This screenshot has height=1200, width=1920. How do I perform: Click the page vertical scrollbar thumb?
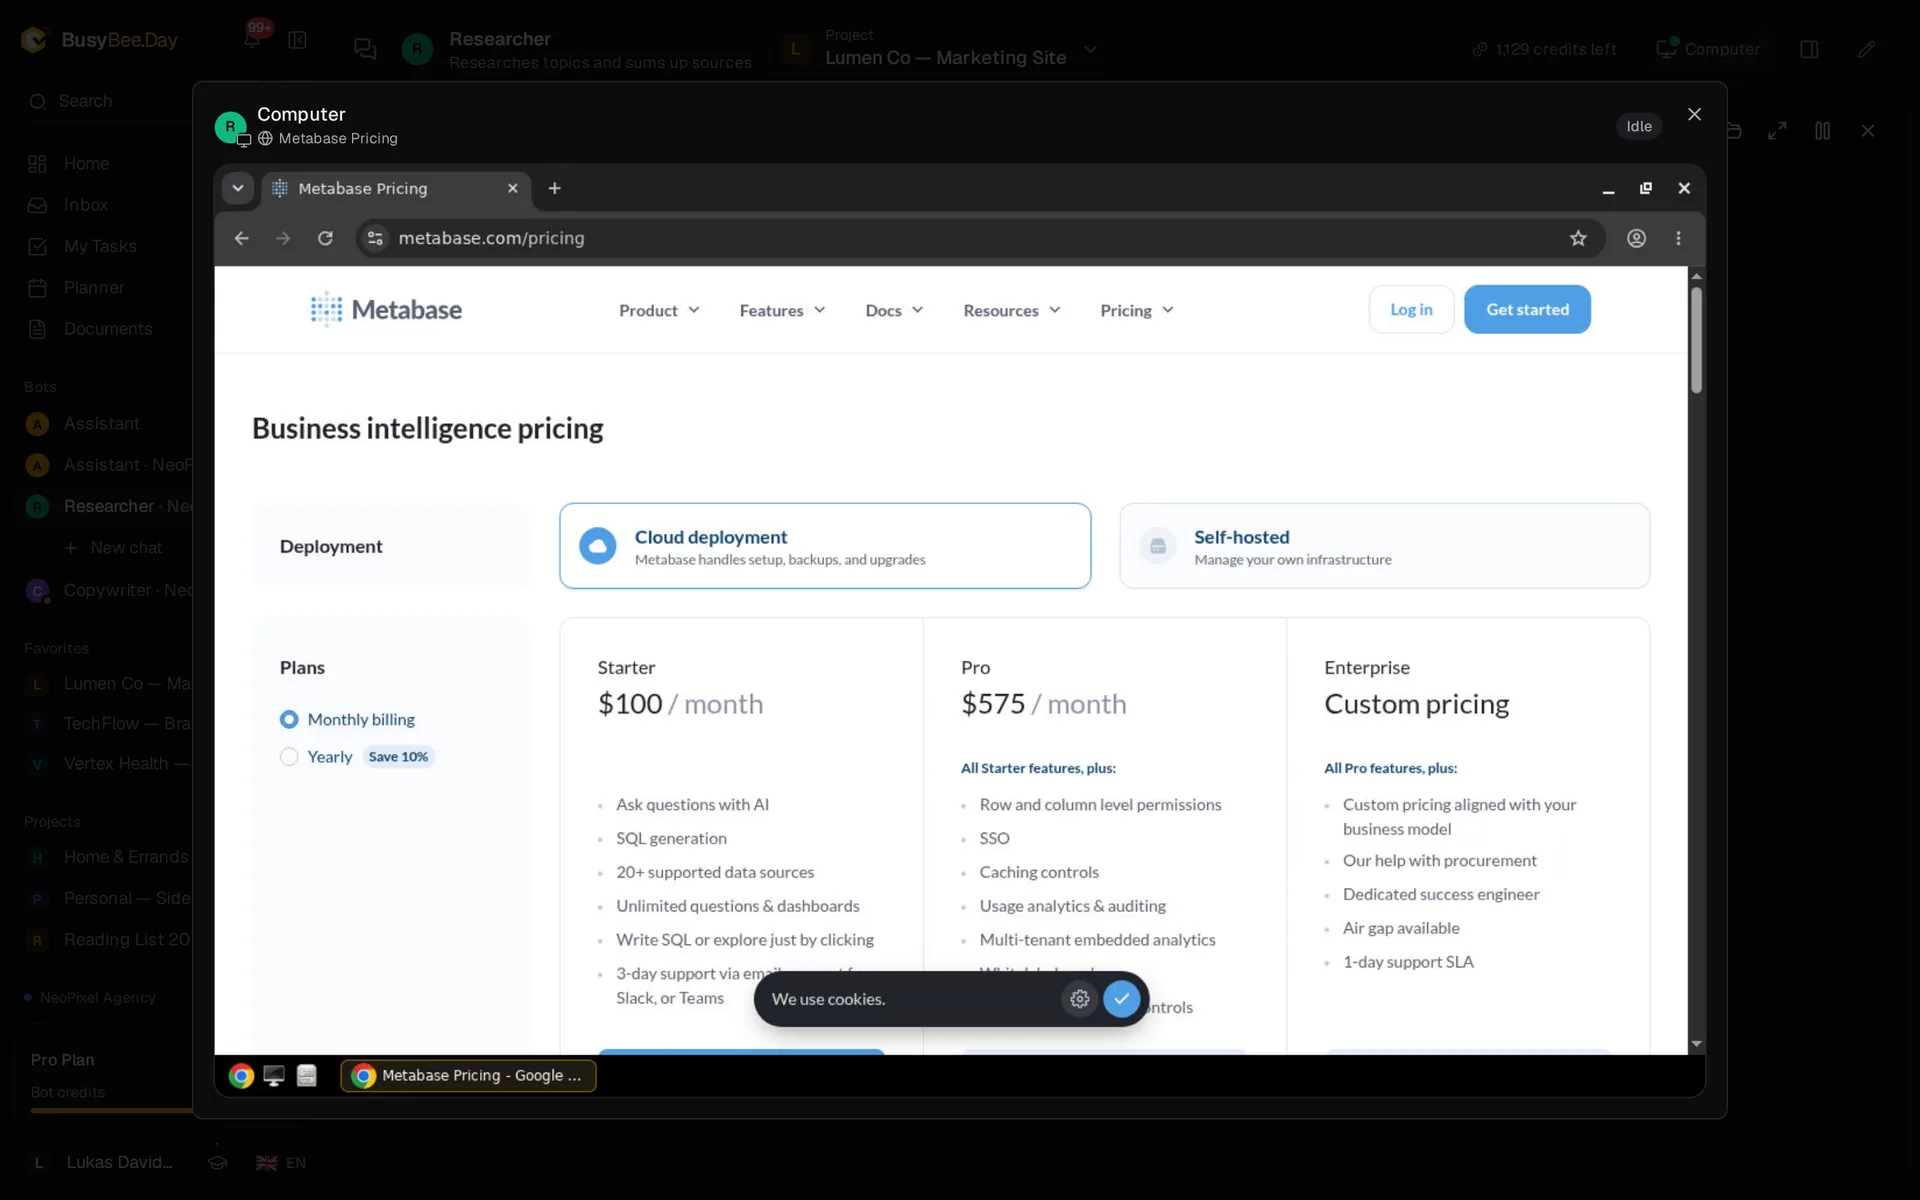1696,340
